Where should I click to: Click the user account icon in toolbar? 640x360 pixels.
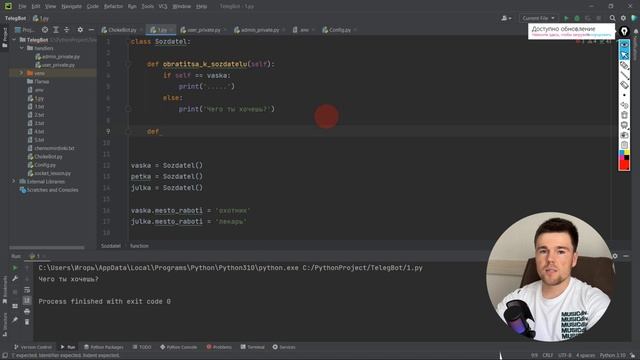506,18
